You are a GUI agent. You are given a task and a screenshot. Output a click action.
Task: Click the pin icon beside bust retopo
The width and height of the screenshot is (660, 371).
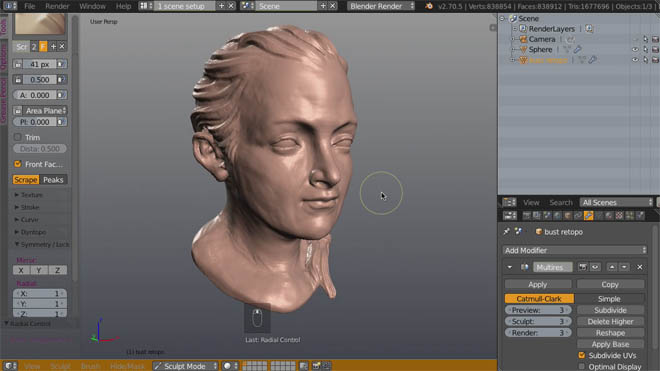pyautogui.click(x=506, y=232)
